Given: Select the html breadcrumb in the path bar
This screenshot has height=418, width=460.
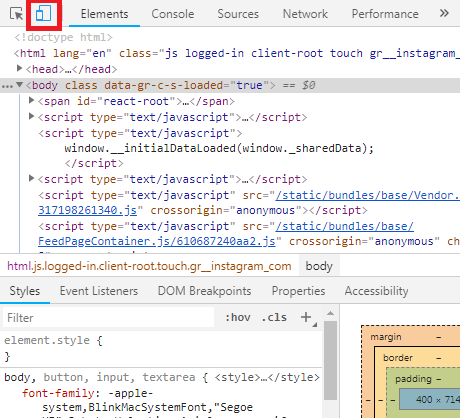Looking at the screenshot, I should pos(149,266).
